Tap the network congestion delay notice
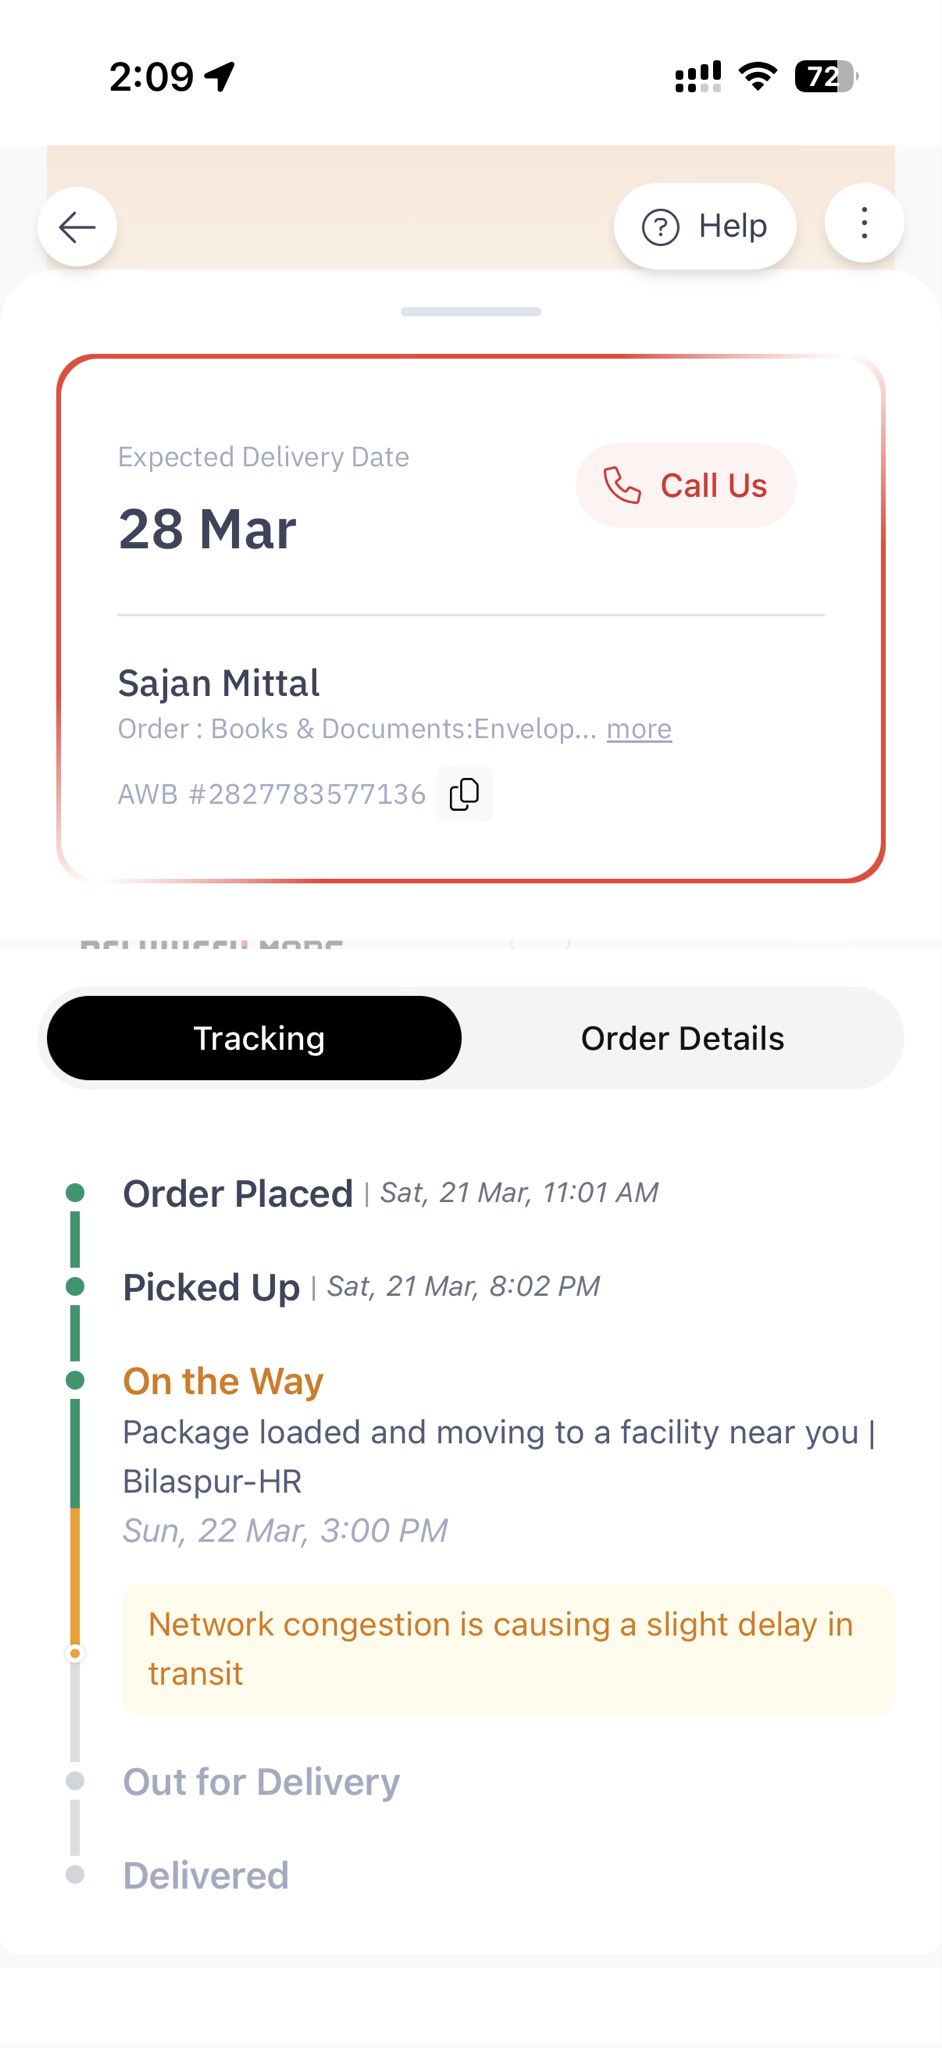Screen dimensions: 942x2048 (x=507, y=1649)
